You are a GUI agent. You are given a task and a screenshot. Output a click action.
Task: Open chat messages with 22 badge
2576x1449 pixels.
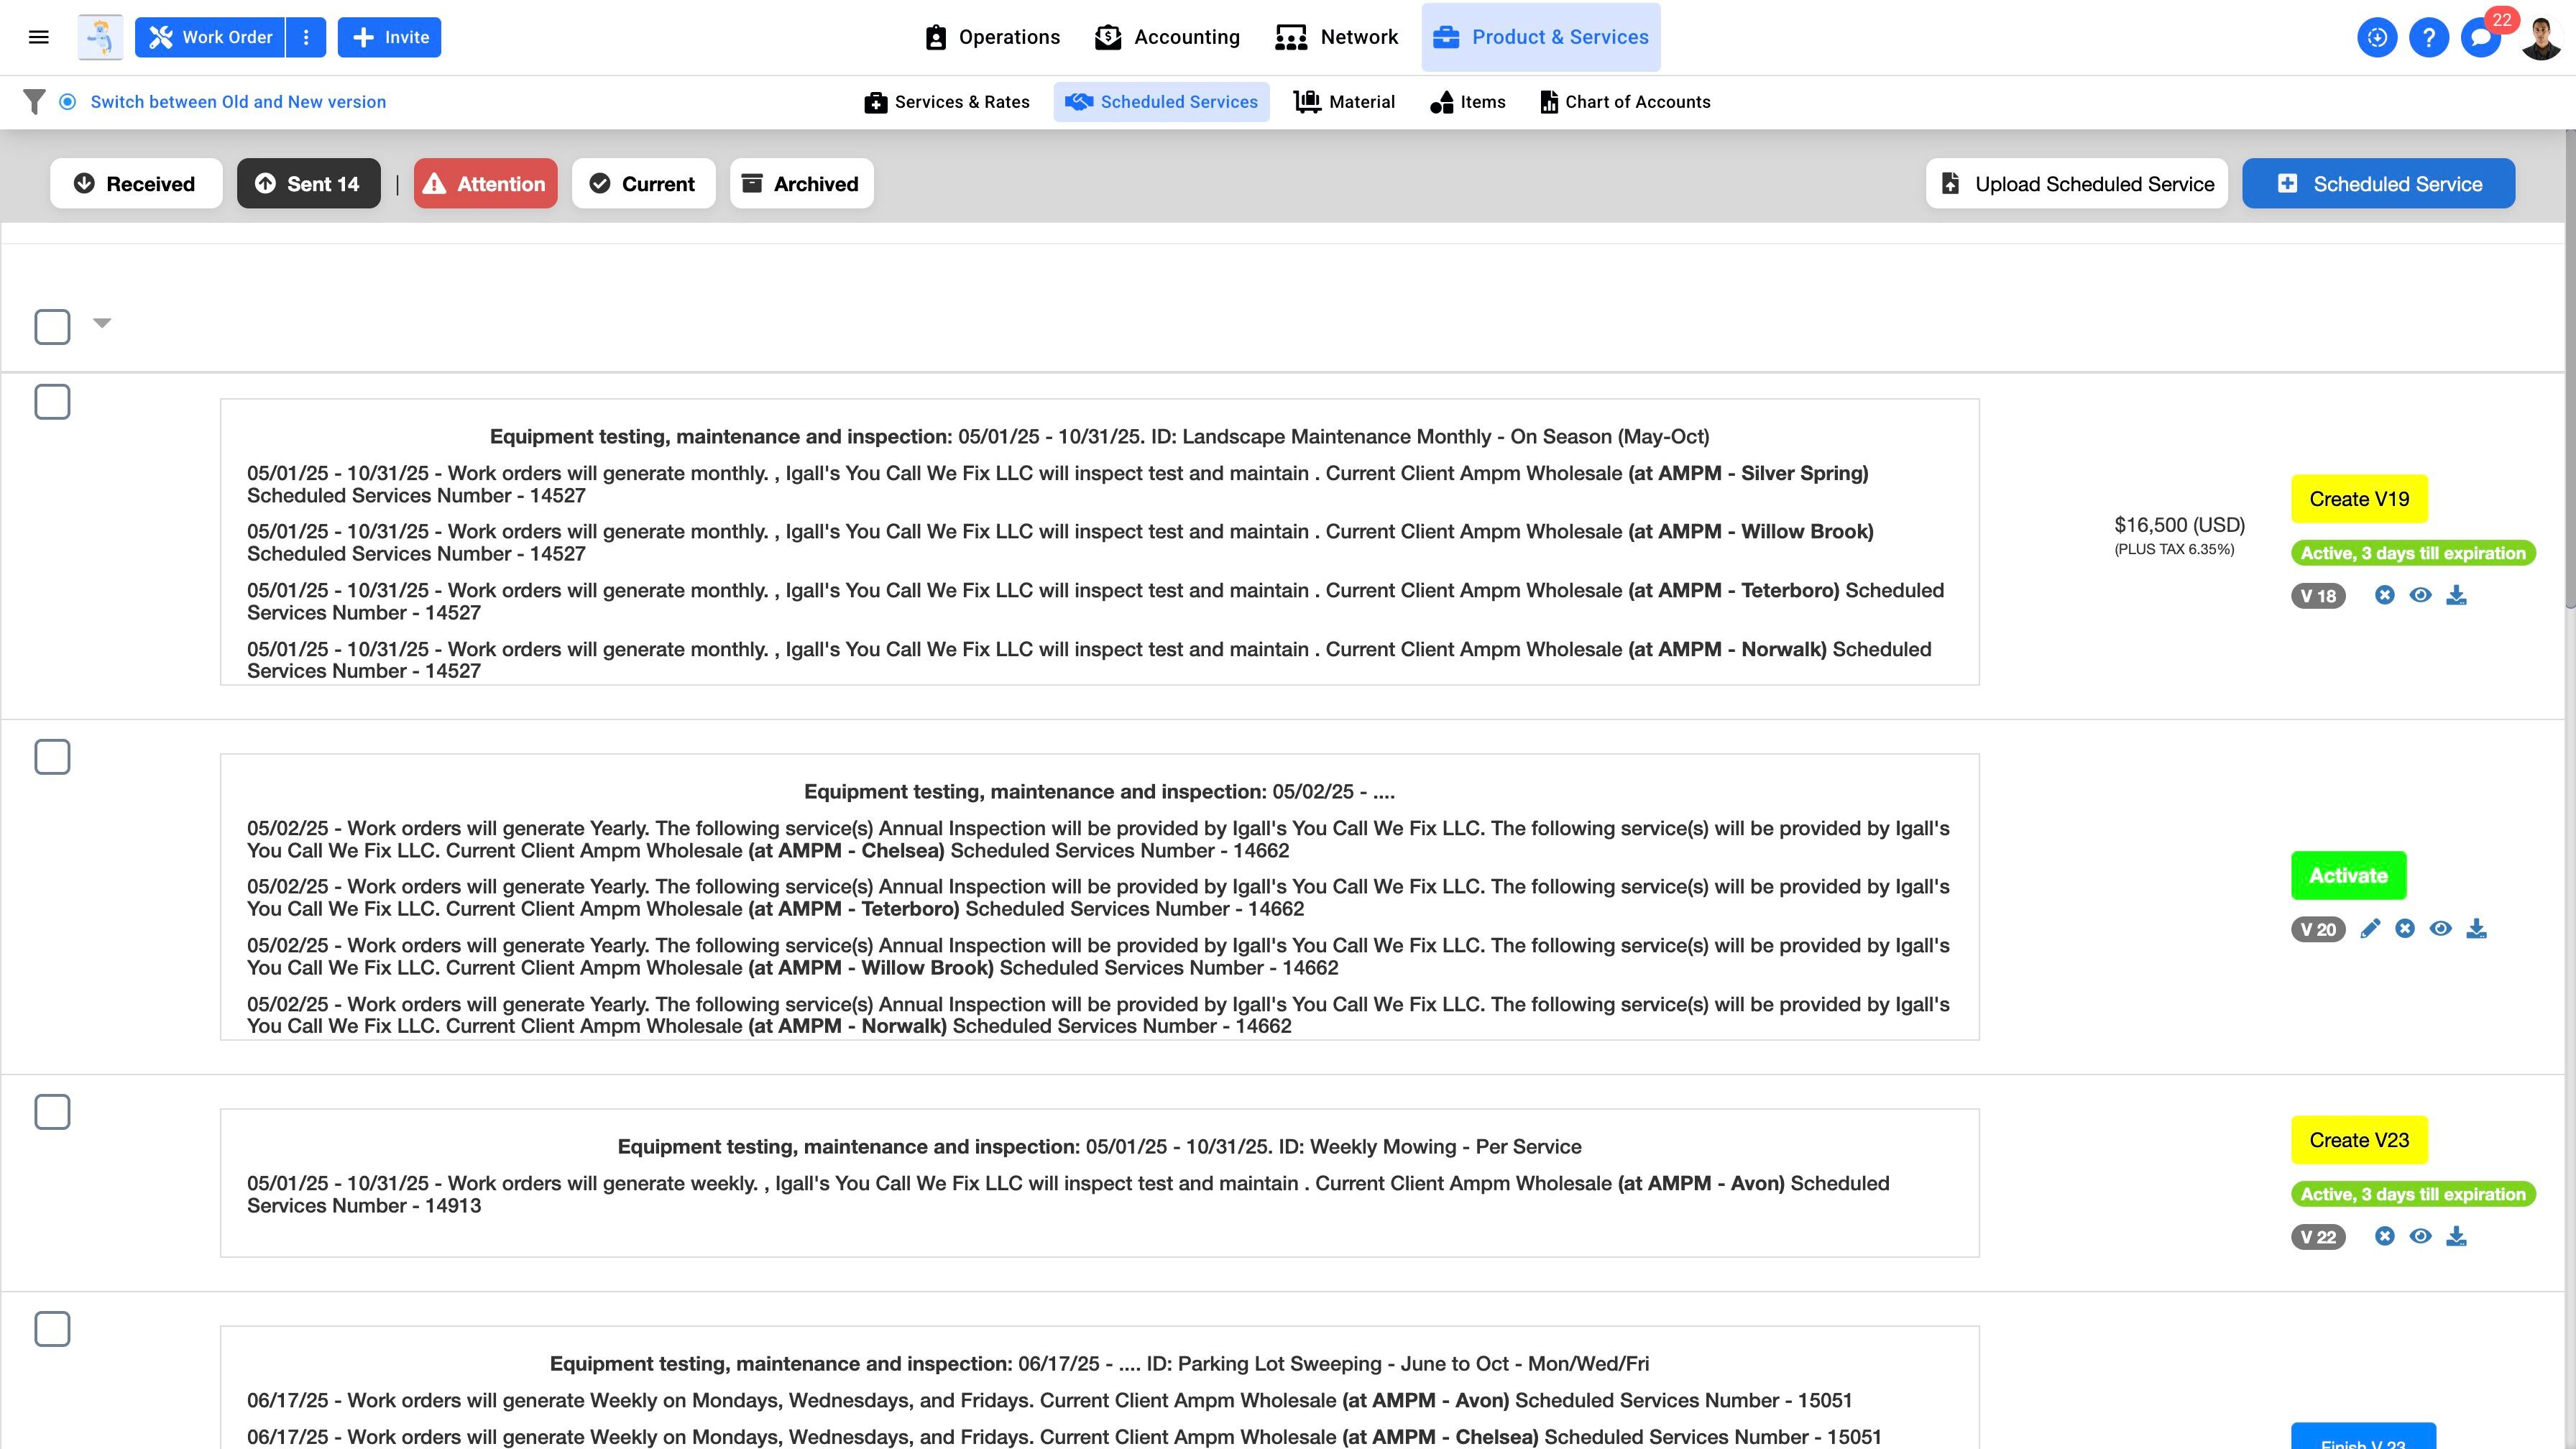[2482, 38]
